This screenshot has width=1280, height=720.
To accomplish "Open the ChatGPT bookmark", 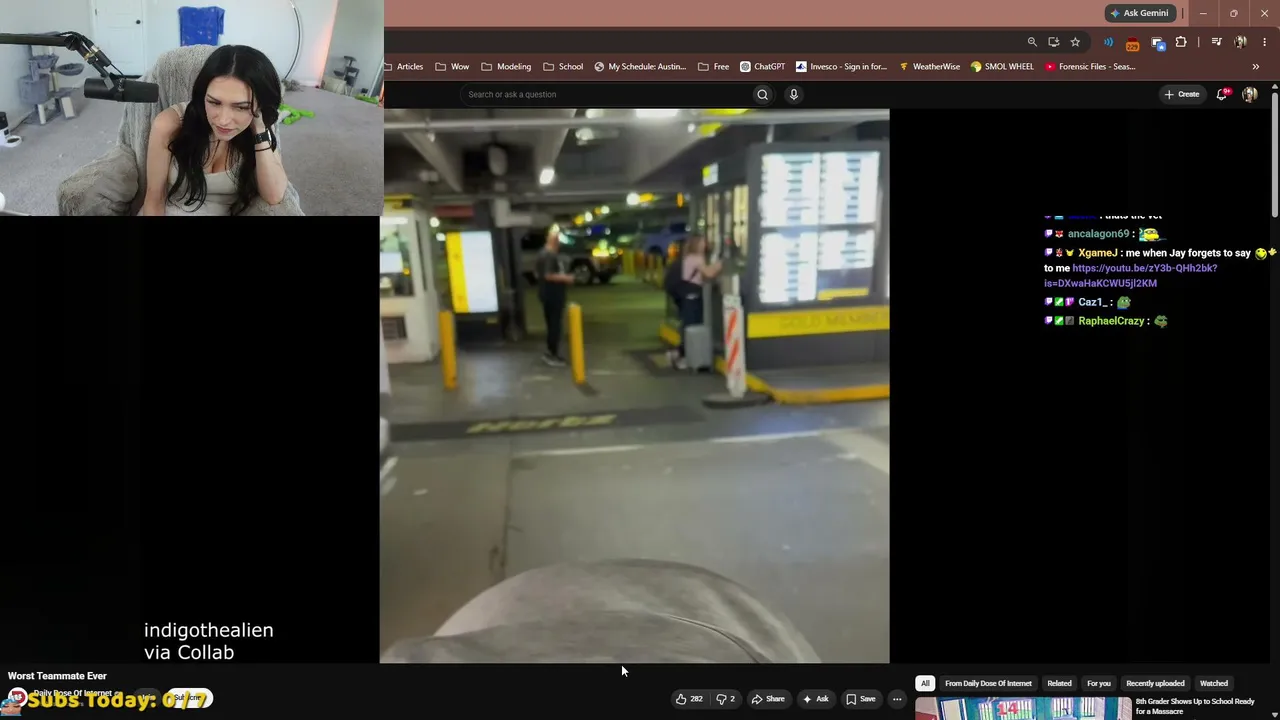I will pyautogui.click(x=763, y=67).
